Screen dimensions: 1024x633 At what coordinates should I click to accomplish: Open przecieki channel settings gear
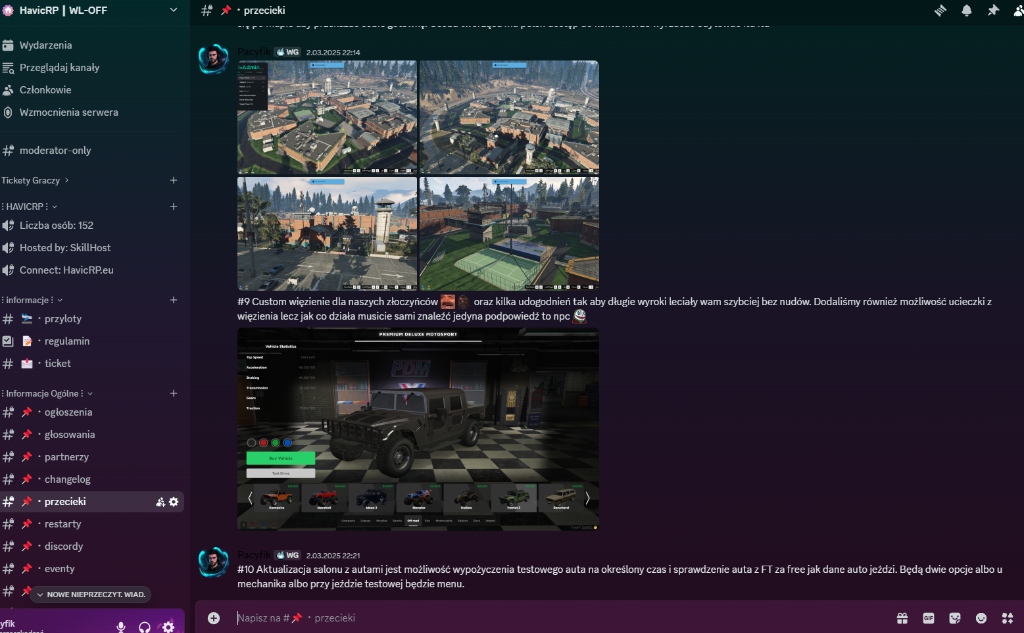(x=174, y=502)
